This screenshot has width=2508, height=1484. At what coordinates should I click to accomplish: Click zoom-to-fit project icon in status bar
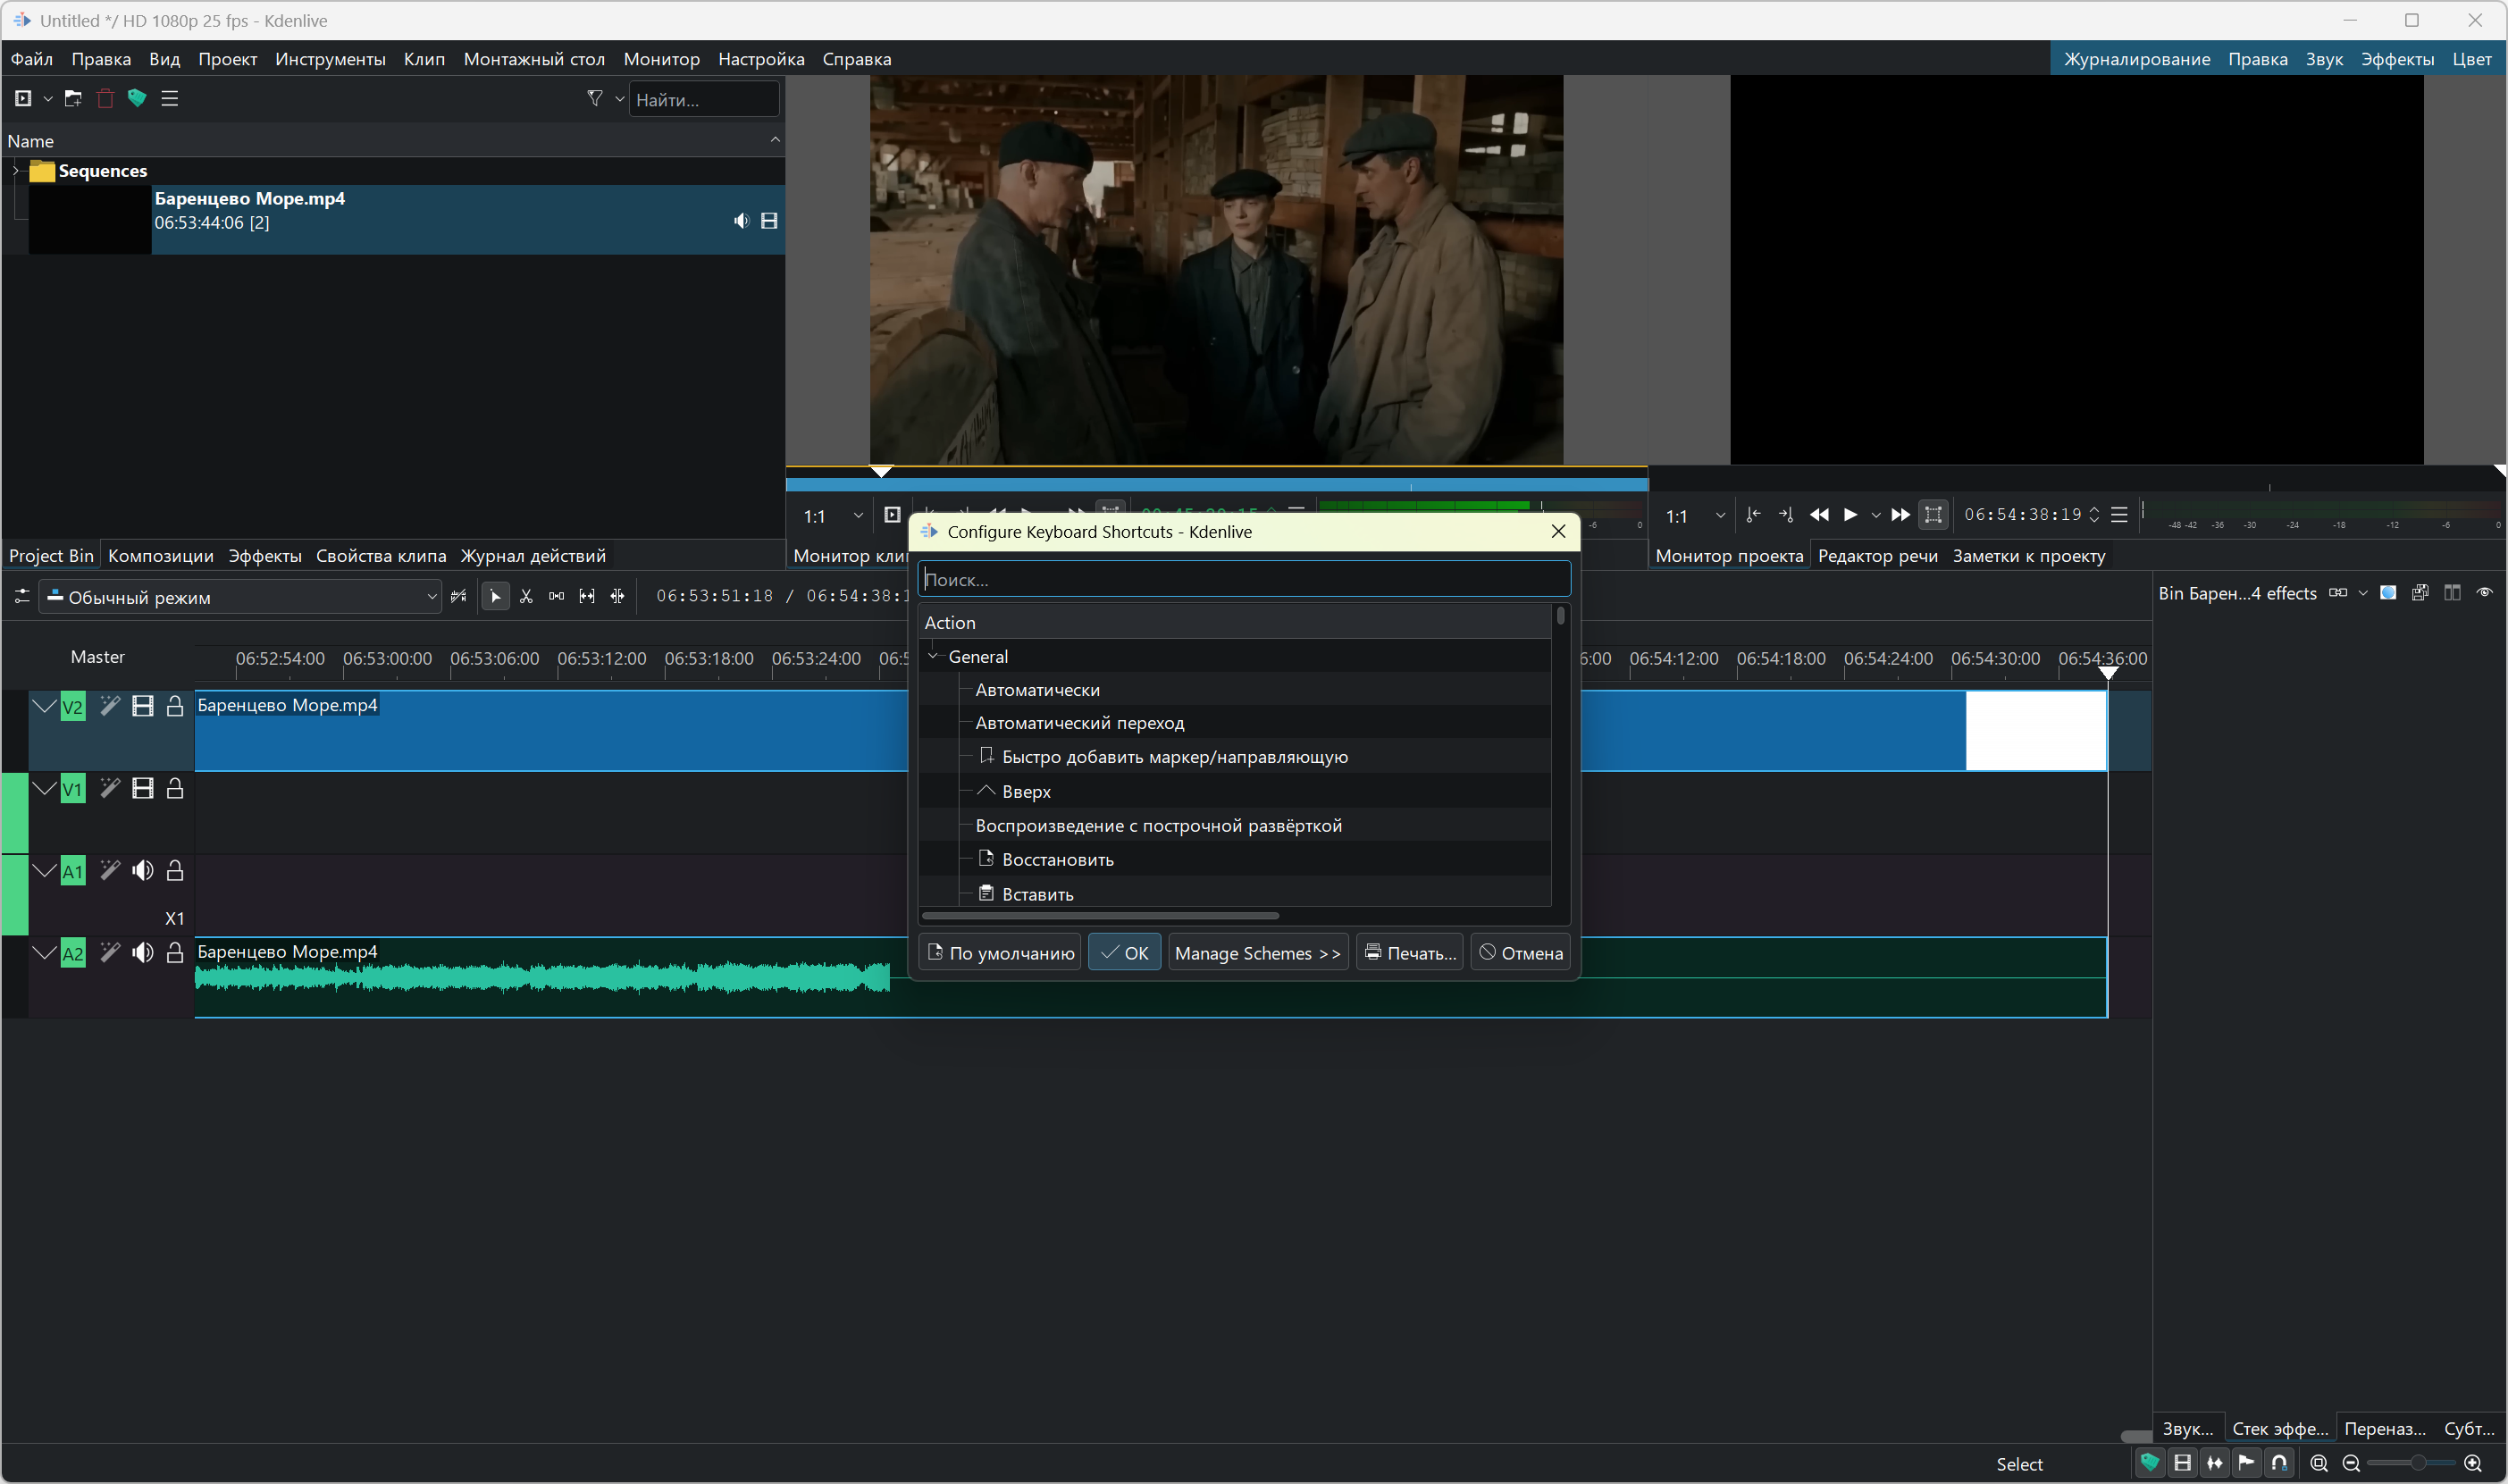(x=2319, y=1463)
